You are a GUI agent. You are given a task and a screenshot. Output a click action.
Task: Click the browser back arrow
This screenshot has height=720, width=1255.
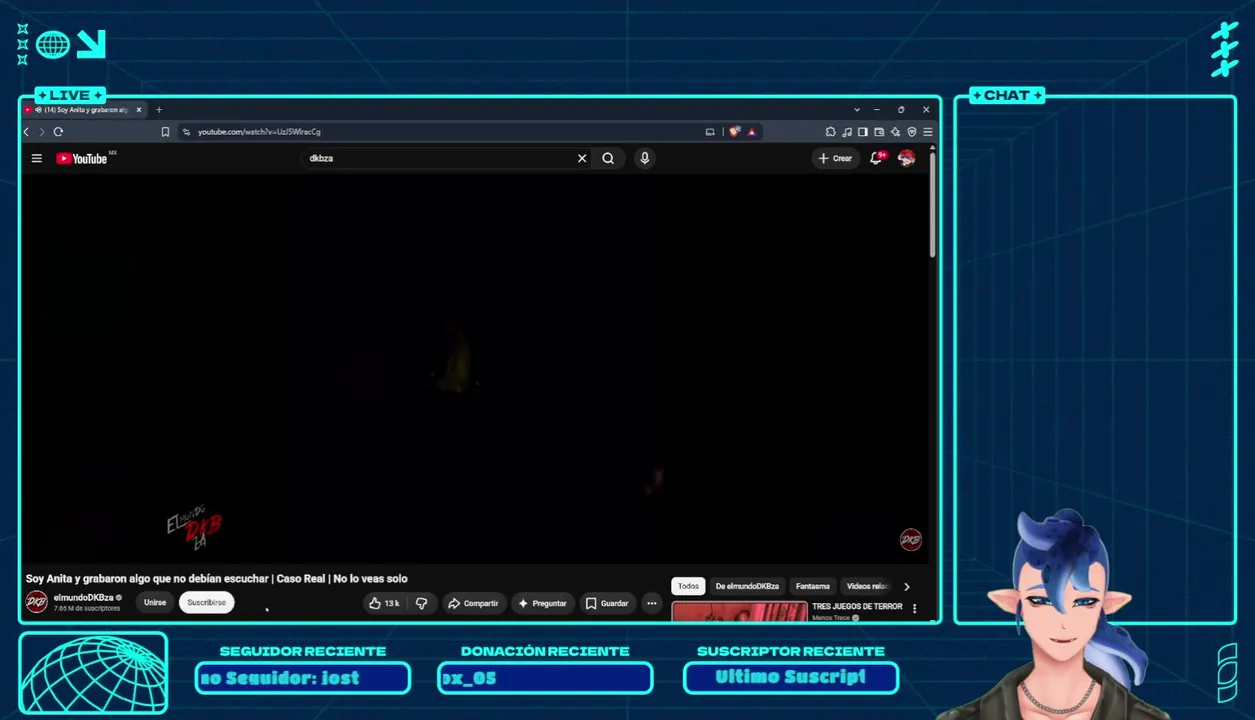pos(27,132)
